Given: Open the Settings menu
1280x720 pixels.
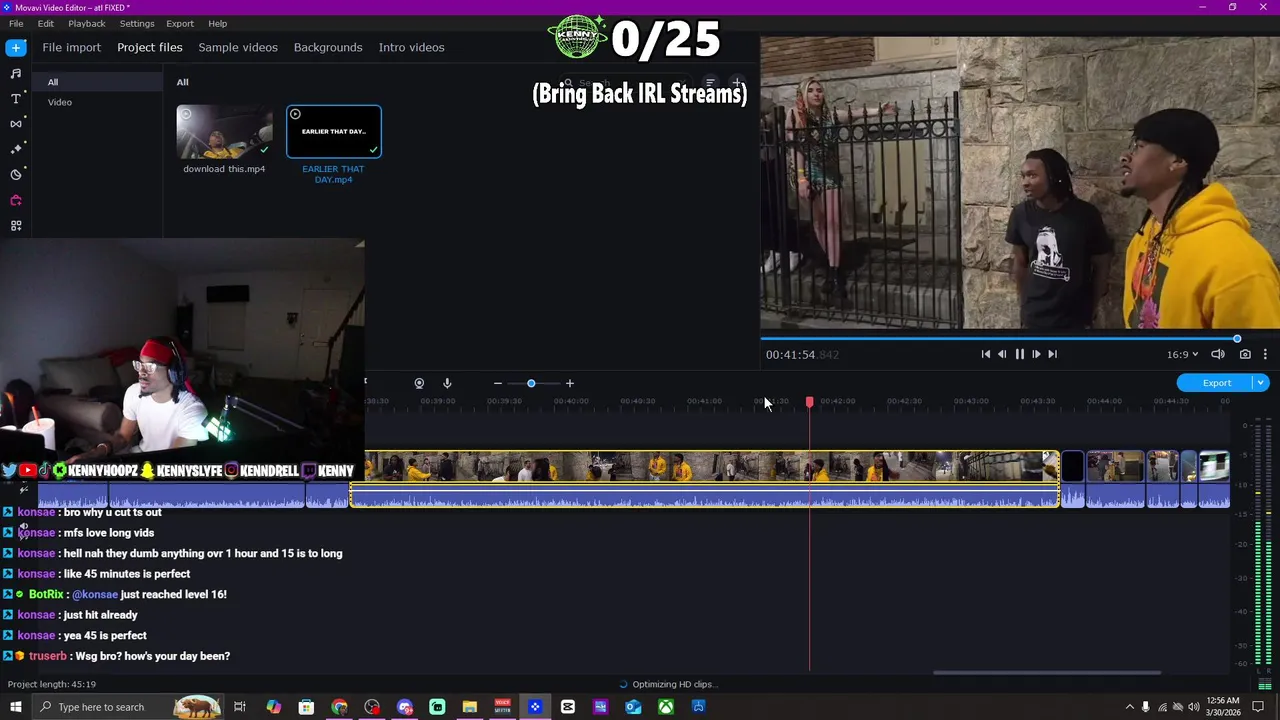Looking at the screenshot, I should (137, 23).
